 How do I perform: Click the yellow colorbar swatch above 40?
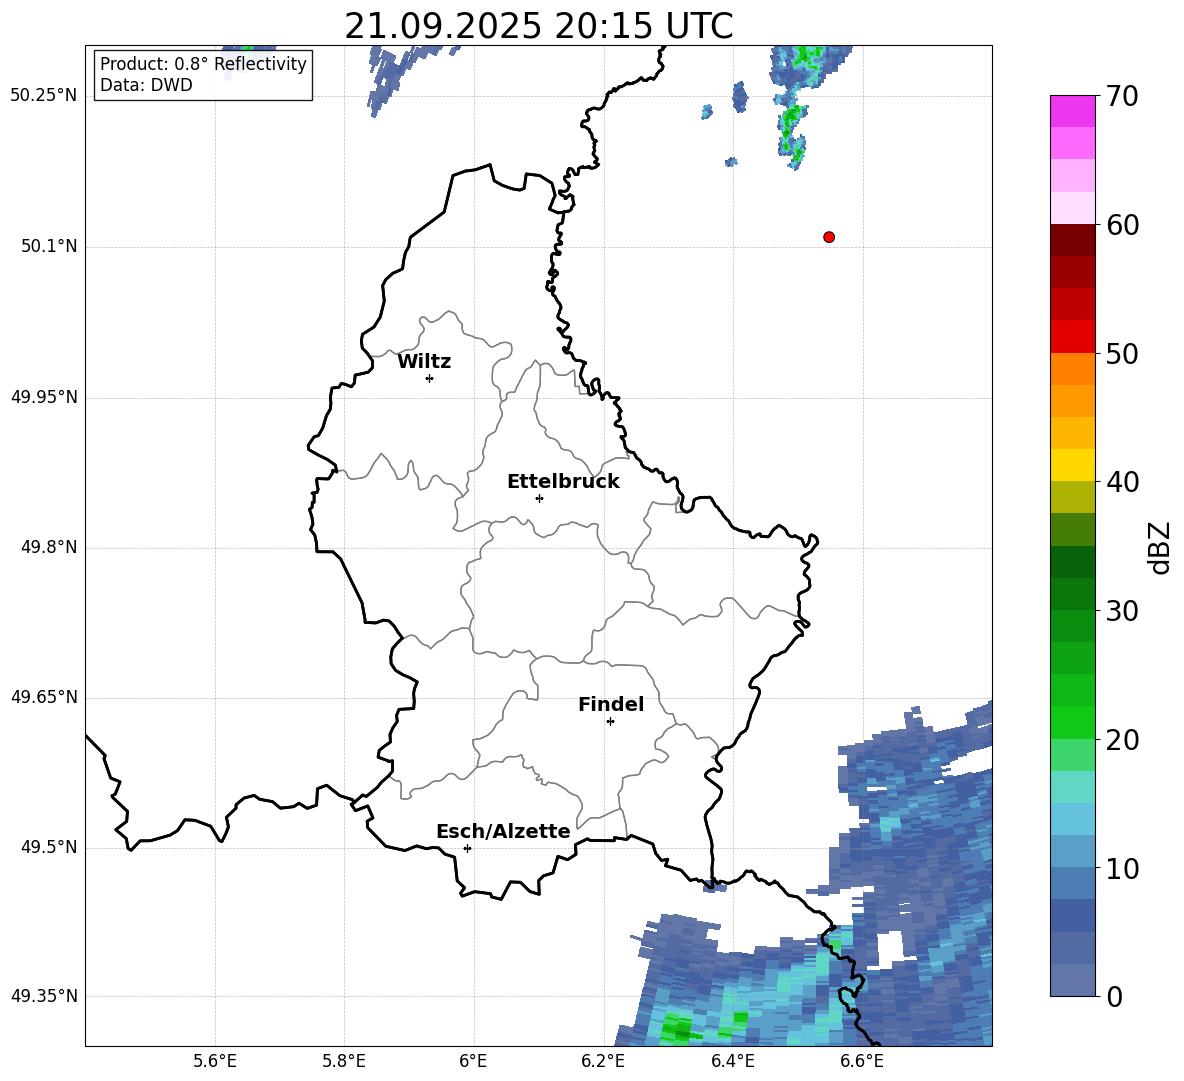[1072, 465]
